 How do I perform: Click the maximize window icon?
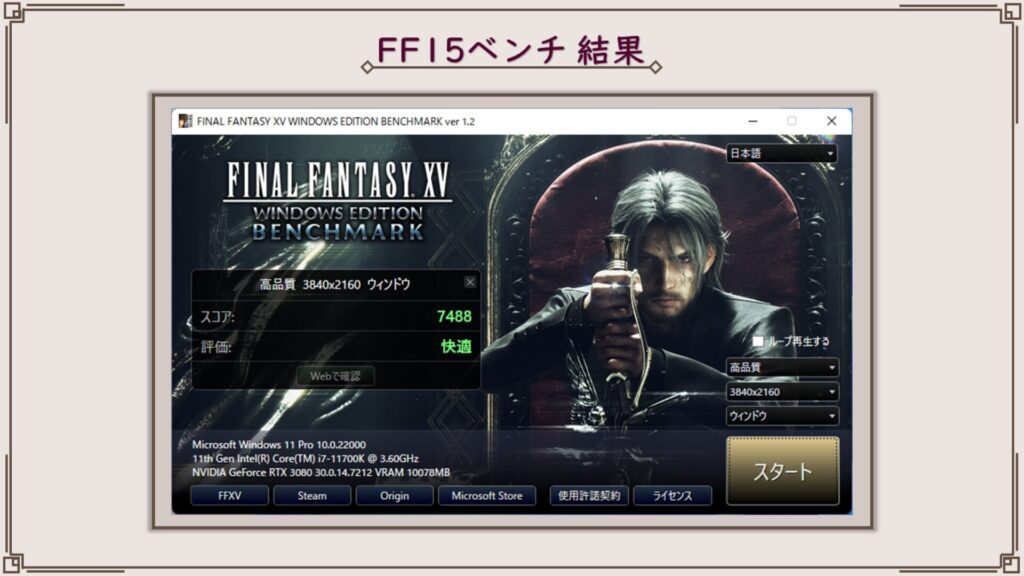pyautogui.click(x=792, y=121)
